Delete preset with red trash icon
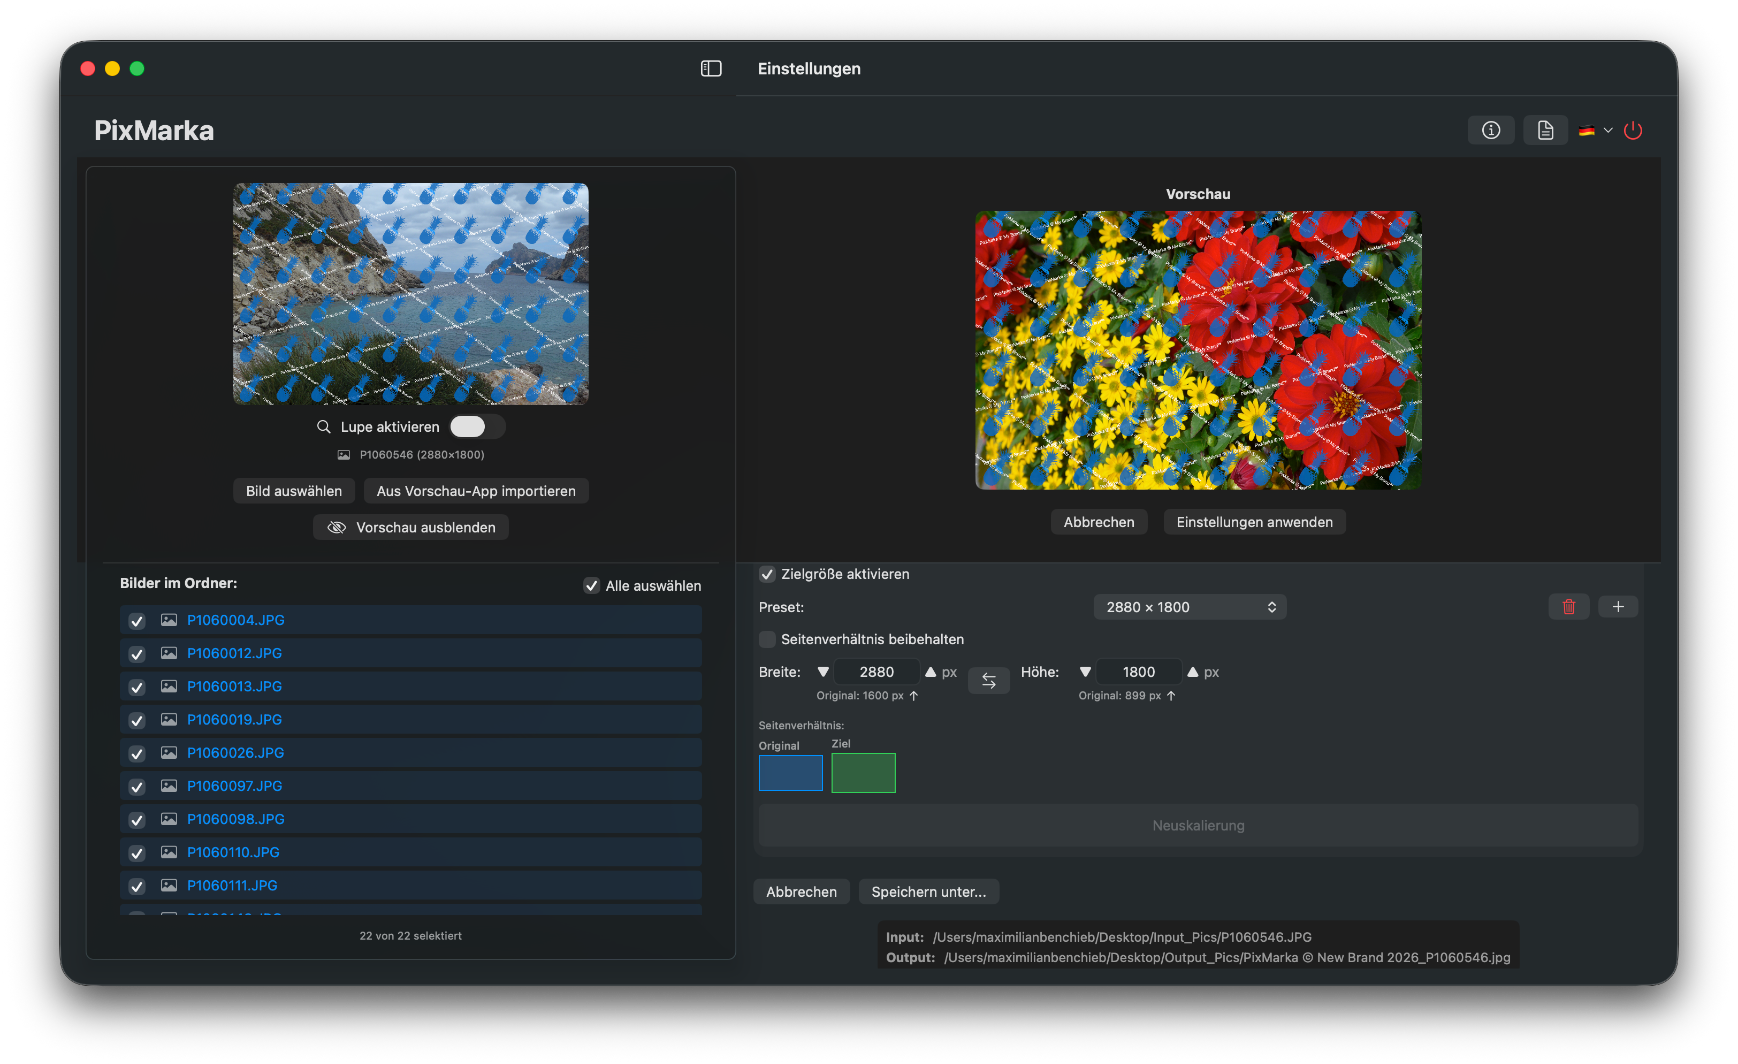The width and height of the screenshot is (1738, 1064). tap(1568, 607)
